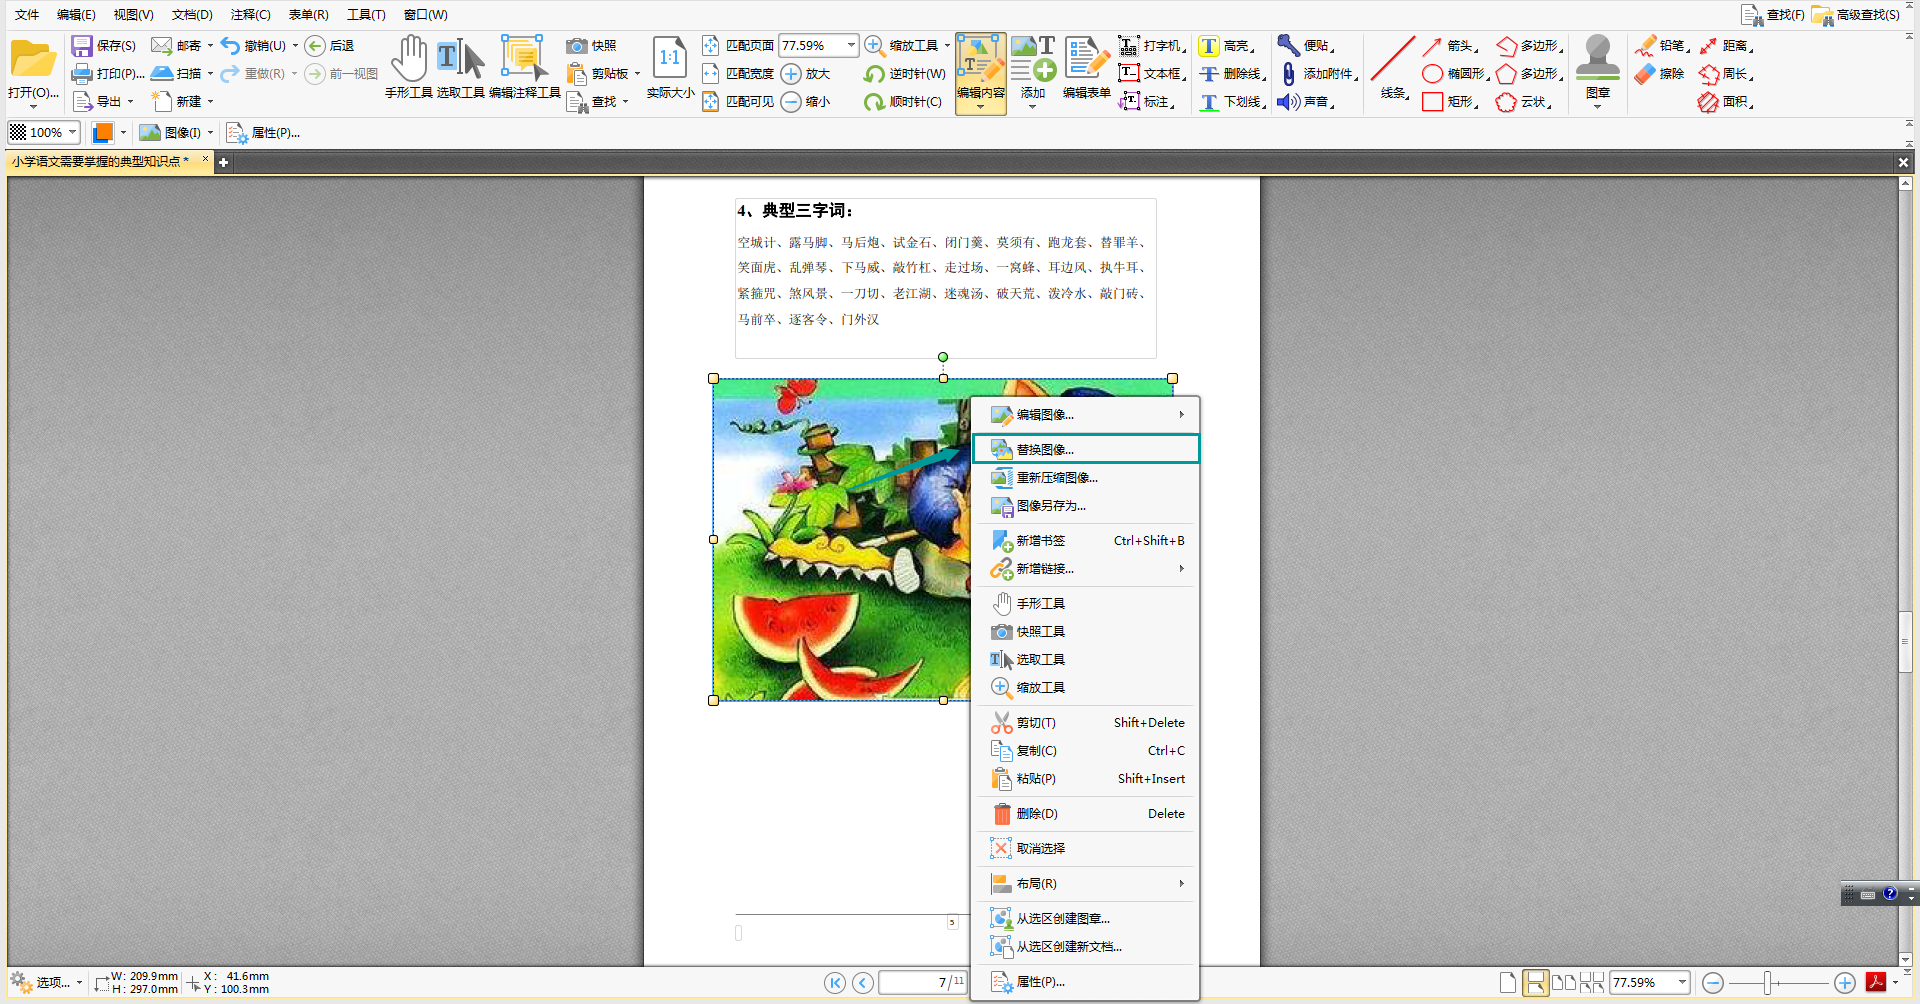Click Add Attachment (添加附件) tool

click(1317, 74)
